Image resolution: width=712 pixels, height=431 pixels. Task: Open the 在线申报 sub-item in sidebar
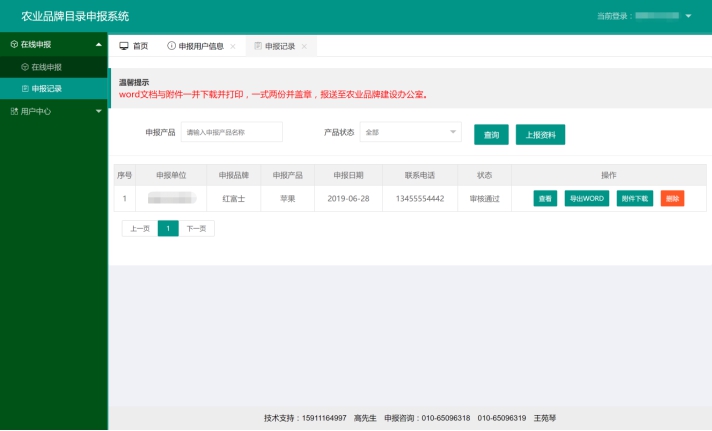(x=54, y=67)
